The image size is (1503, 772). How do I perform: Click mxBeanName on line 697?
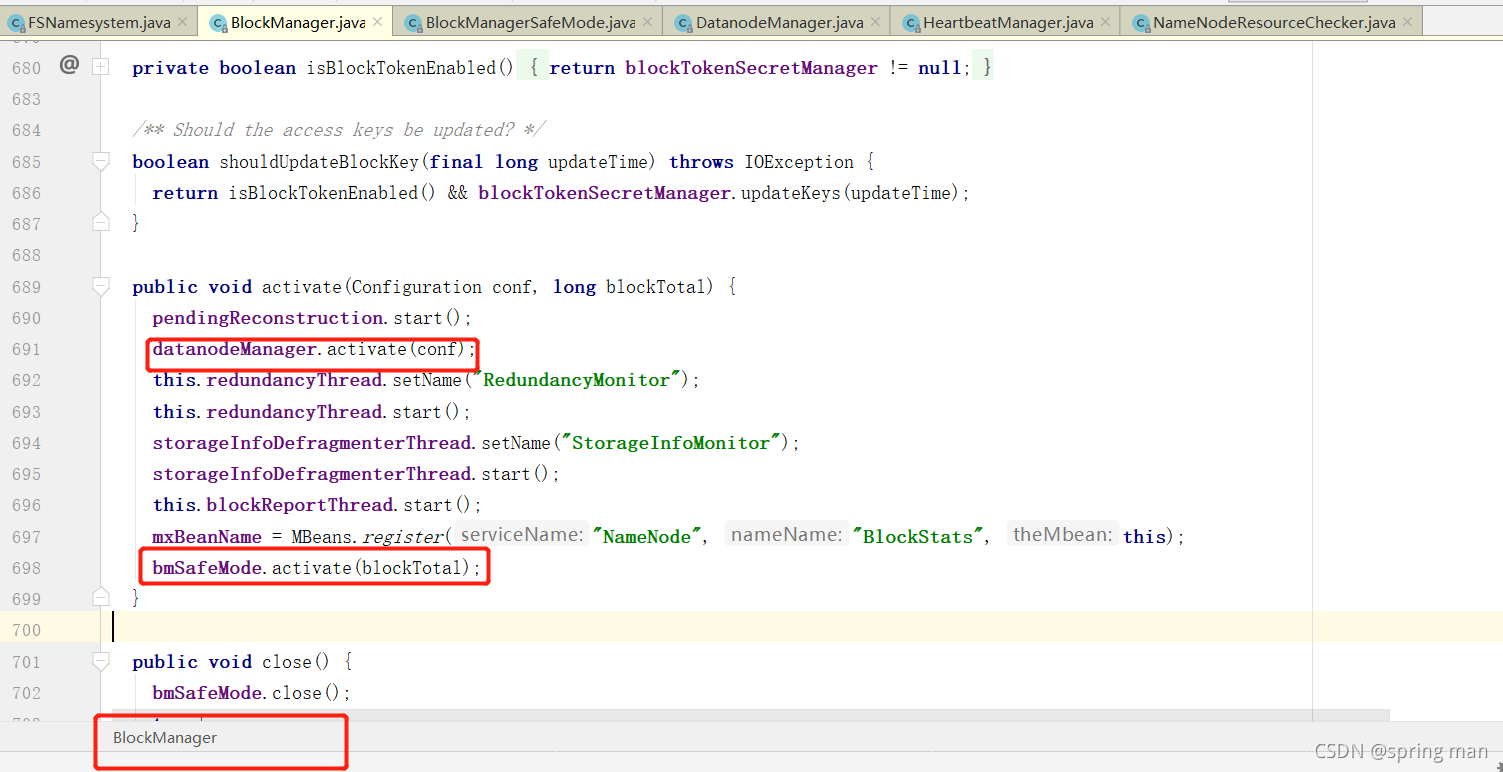click(x=207, y=537)
